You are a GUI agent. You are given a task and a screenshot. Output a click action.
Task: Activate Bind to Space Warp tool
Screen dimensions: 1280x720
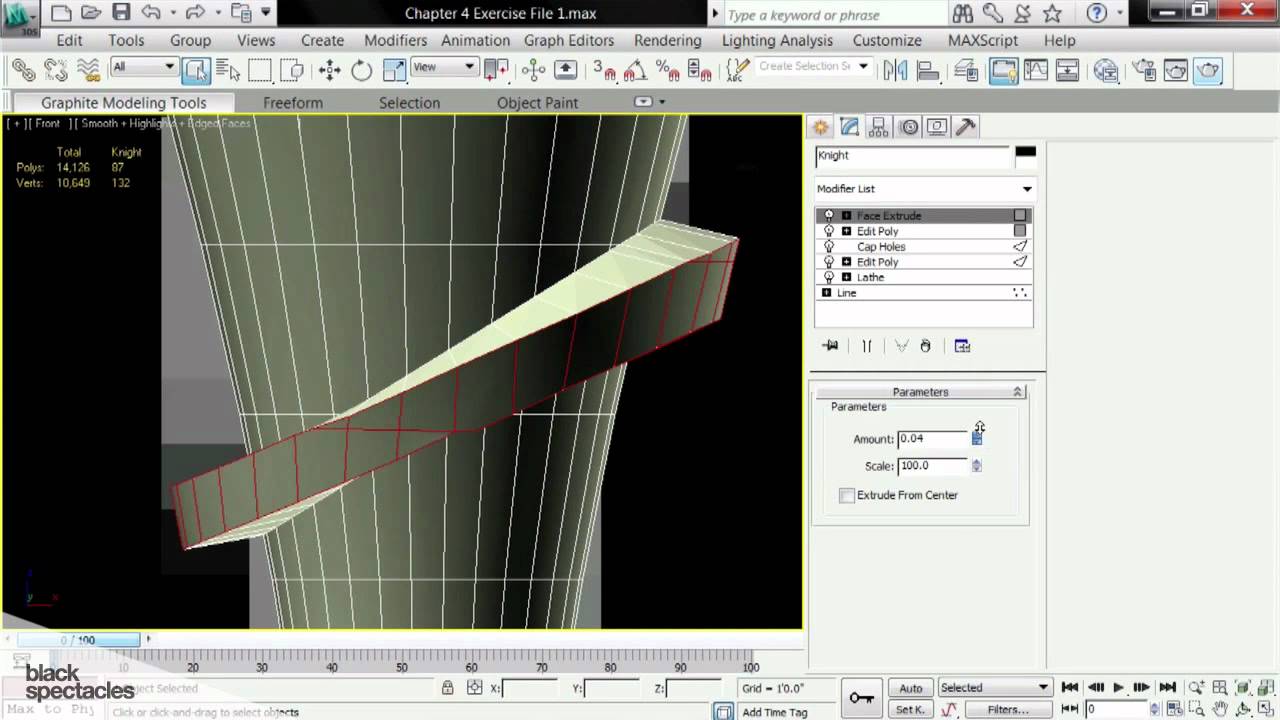pos(88,70)
